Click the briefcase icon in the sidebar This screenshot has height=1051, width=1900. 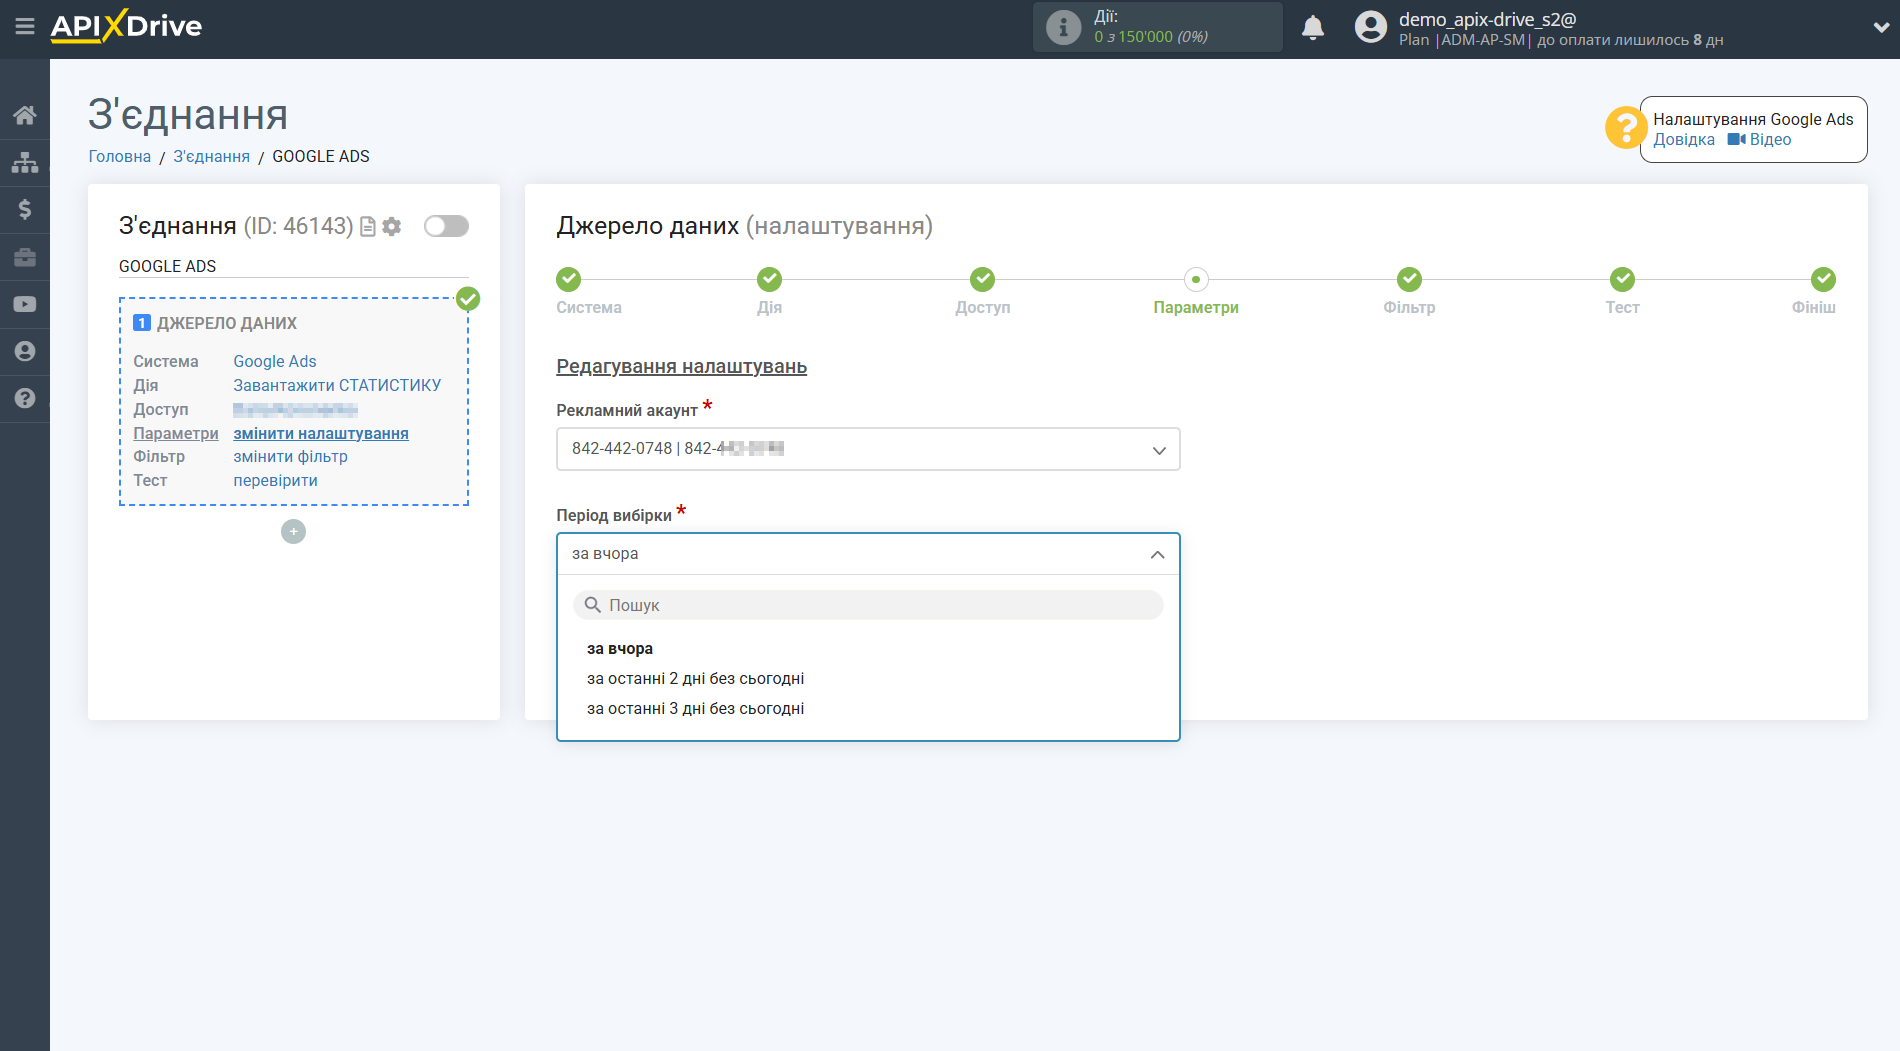pyautogui.click(x=25, y=257)
